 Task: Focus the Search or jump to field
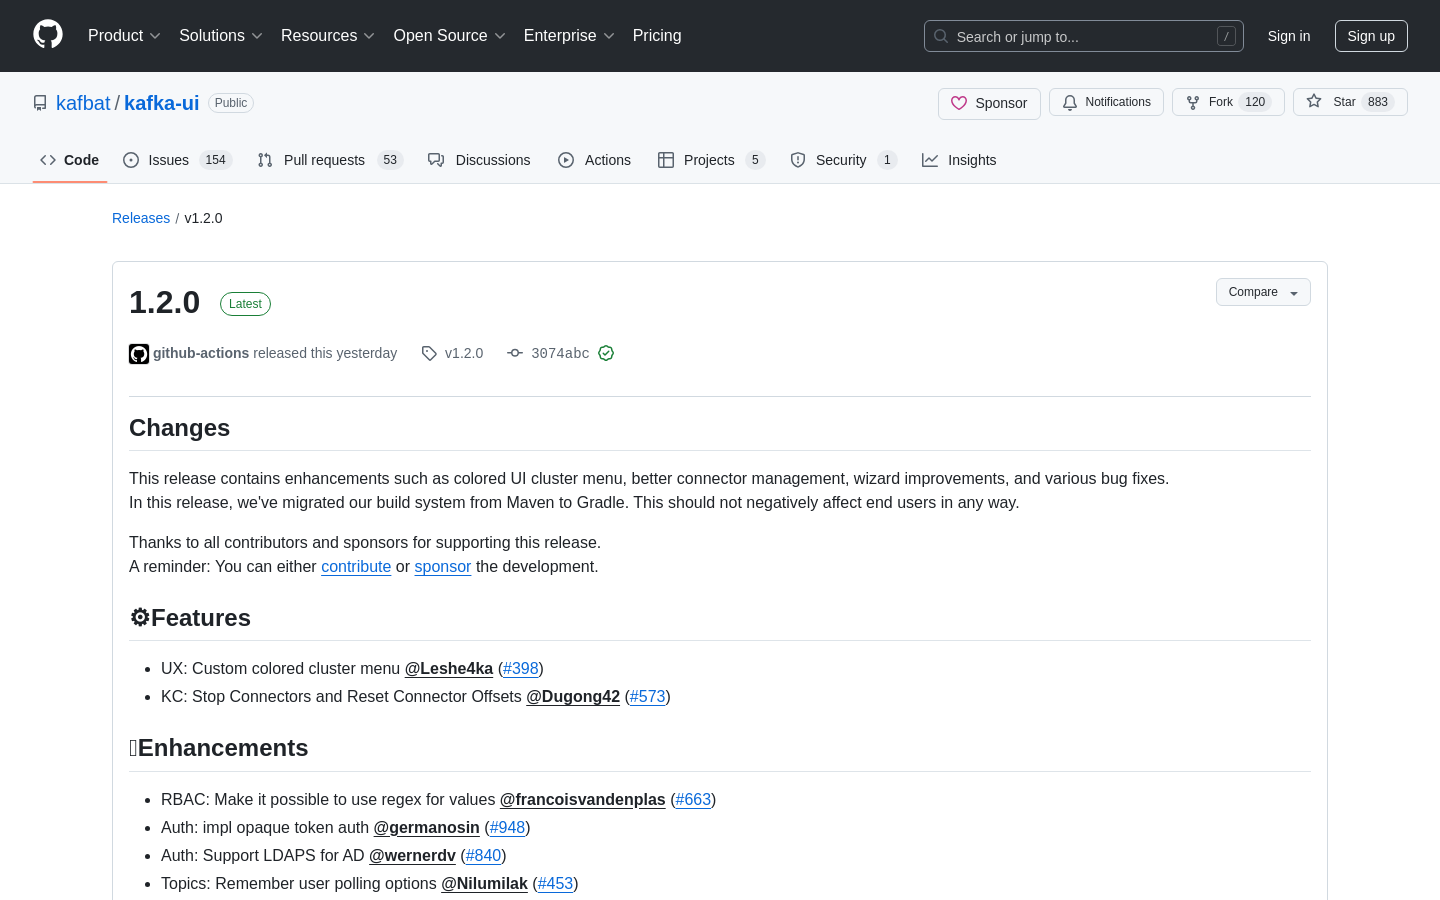pos(1084,36)
